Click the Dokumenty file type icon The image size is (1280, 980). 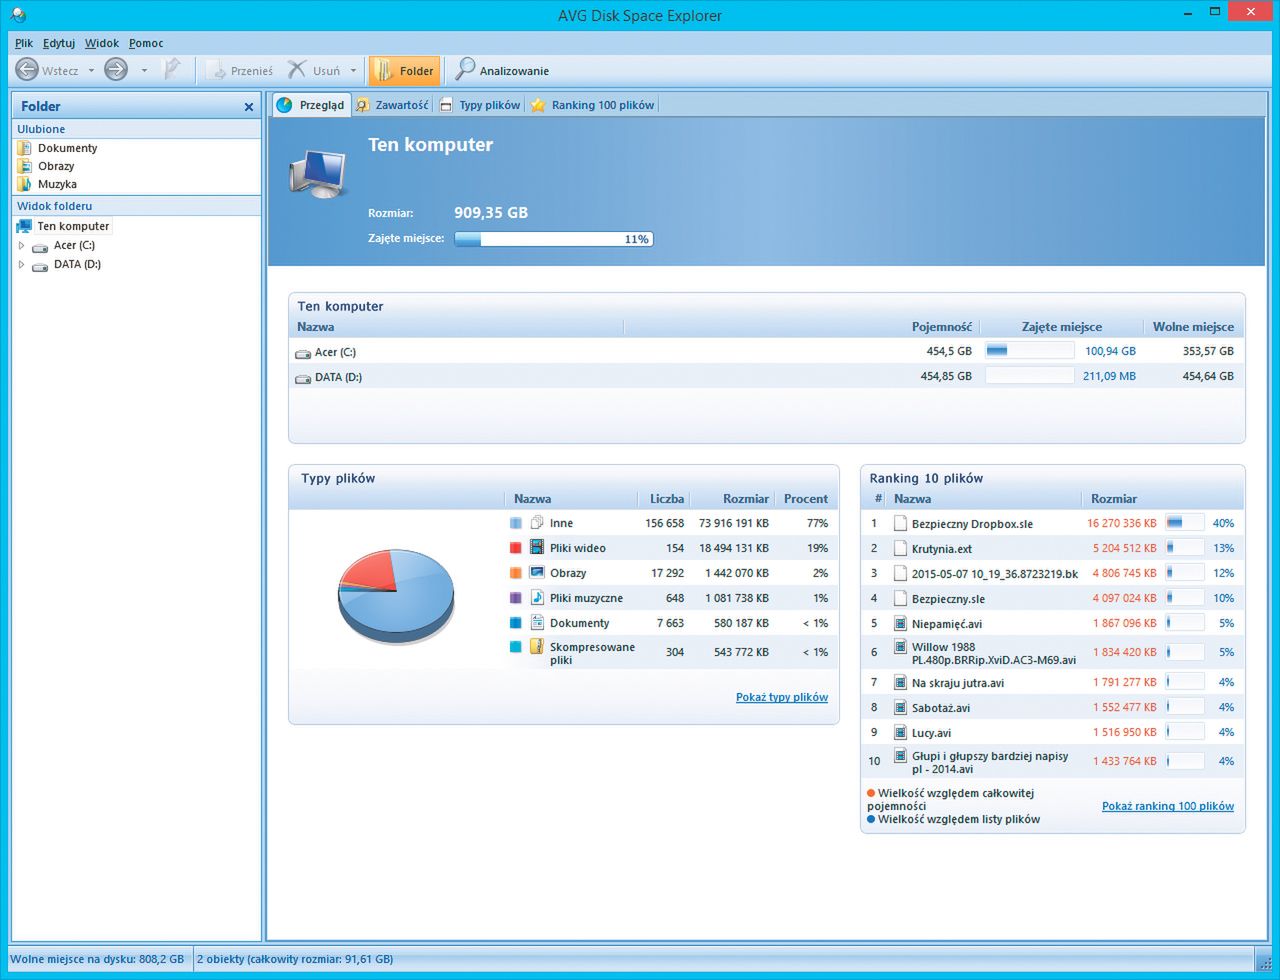tap(537, 622)
